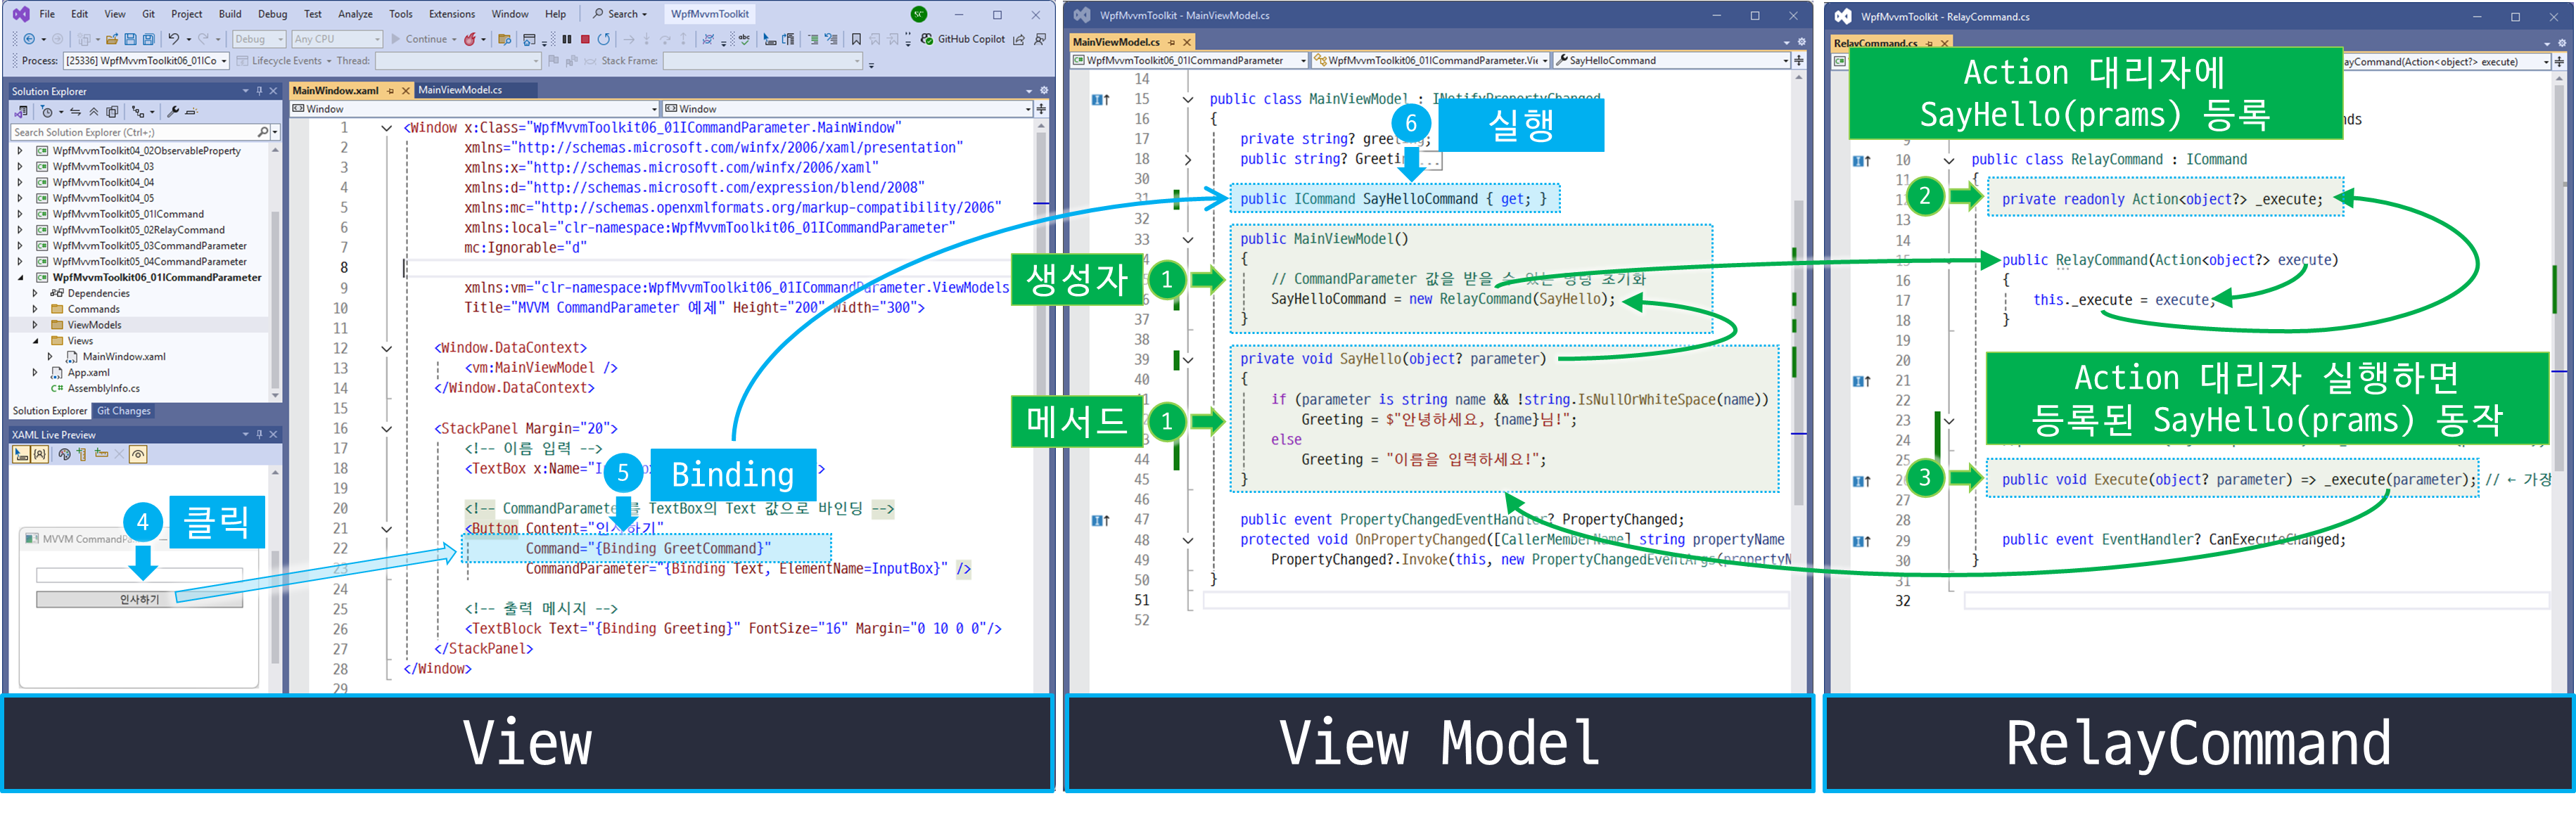Open the Process dropdown list
Image resolution: width=2576 pixels, height=822 pixels.
224,61
